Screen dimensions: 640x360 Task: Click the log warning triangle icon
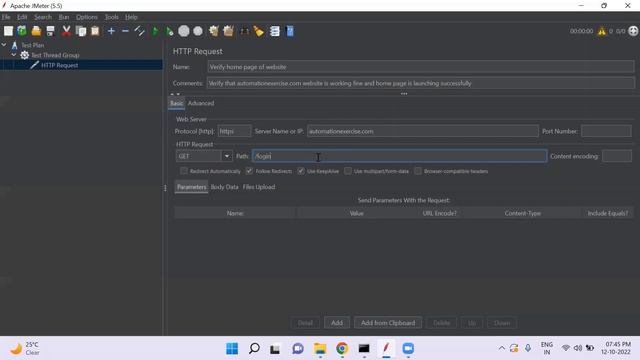(x=602, y=31)
